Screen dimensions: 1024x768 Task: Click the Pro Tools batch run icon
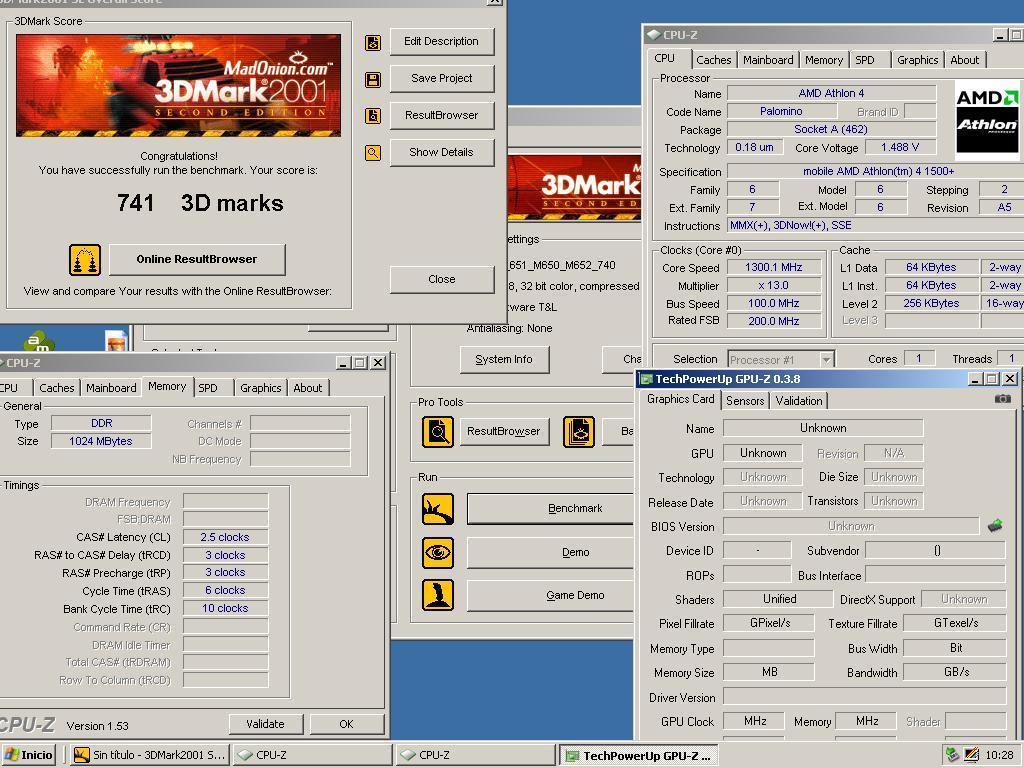pyautogui.click(x=579, y=432)
